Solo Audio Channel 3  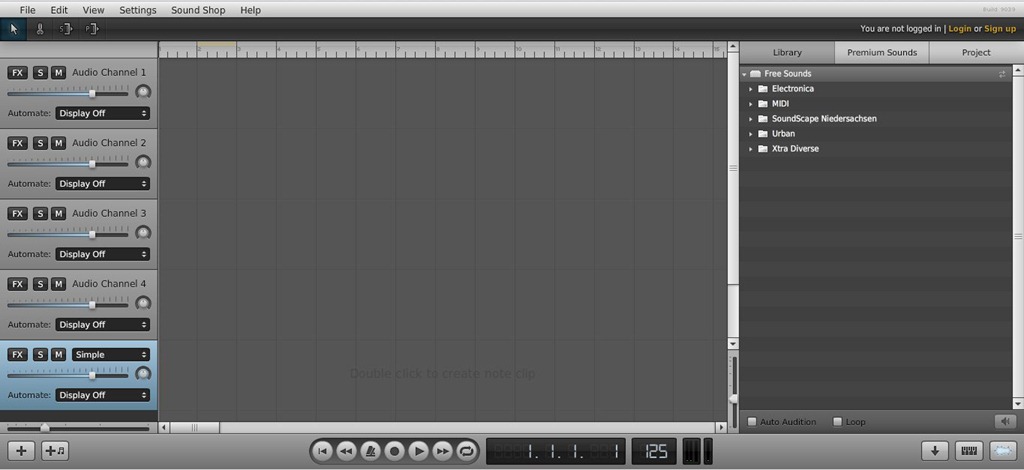[x=40, y=214]
